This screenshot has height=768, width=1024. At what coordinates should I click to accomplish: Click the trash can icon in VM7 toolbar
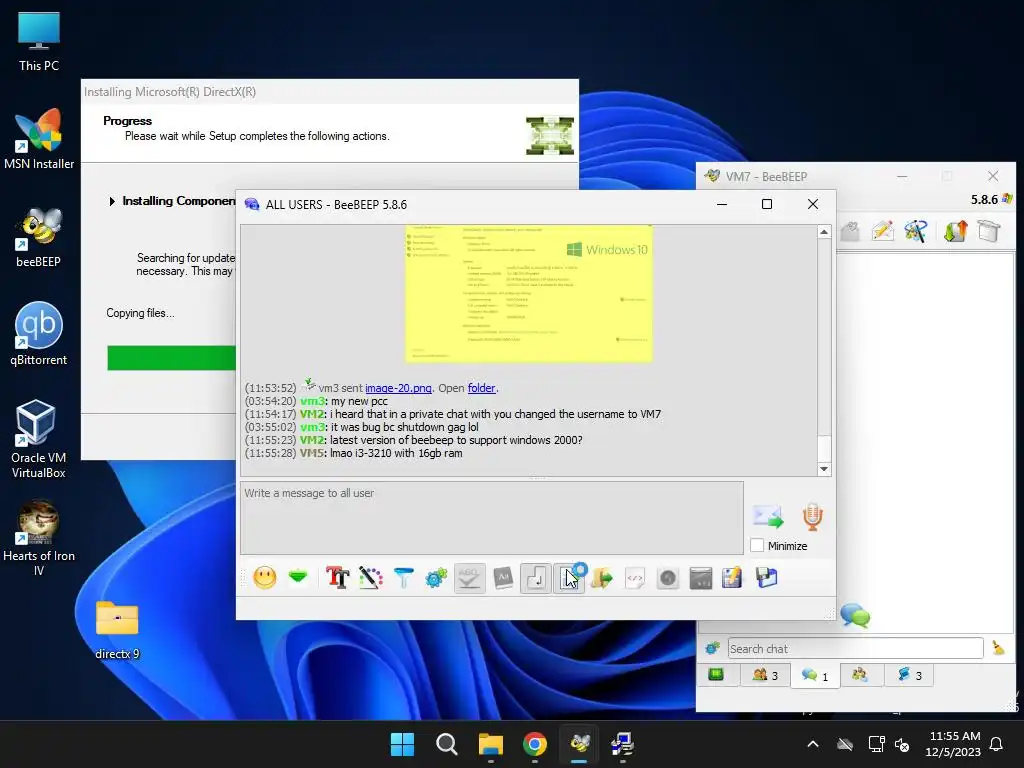tap(989, 231)
